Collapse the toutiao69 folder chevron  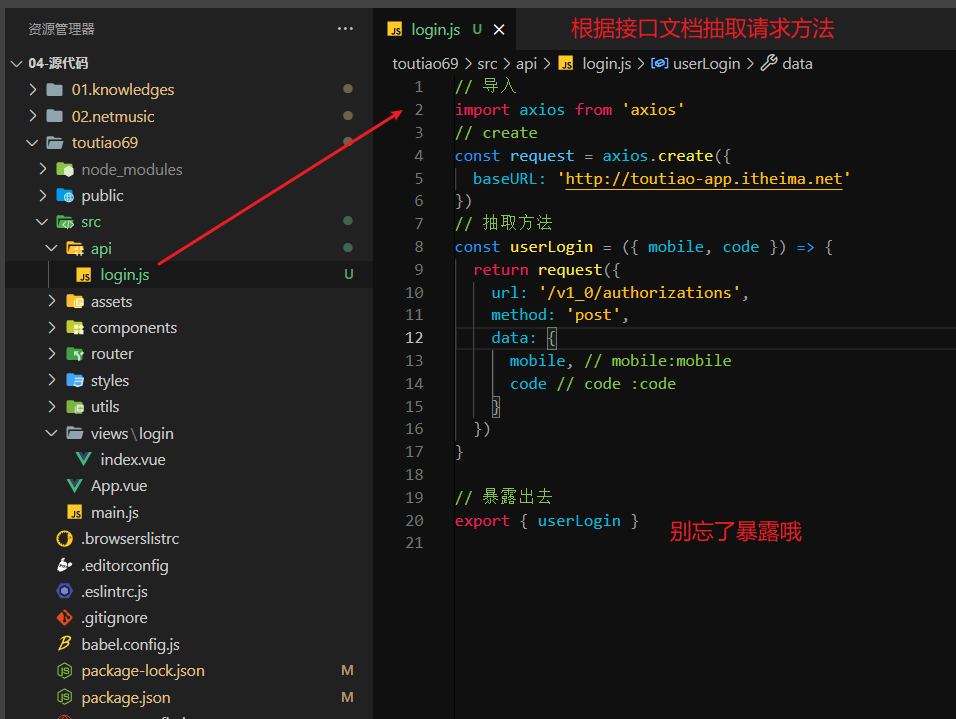32,143
